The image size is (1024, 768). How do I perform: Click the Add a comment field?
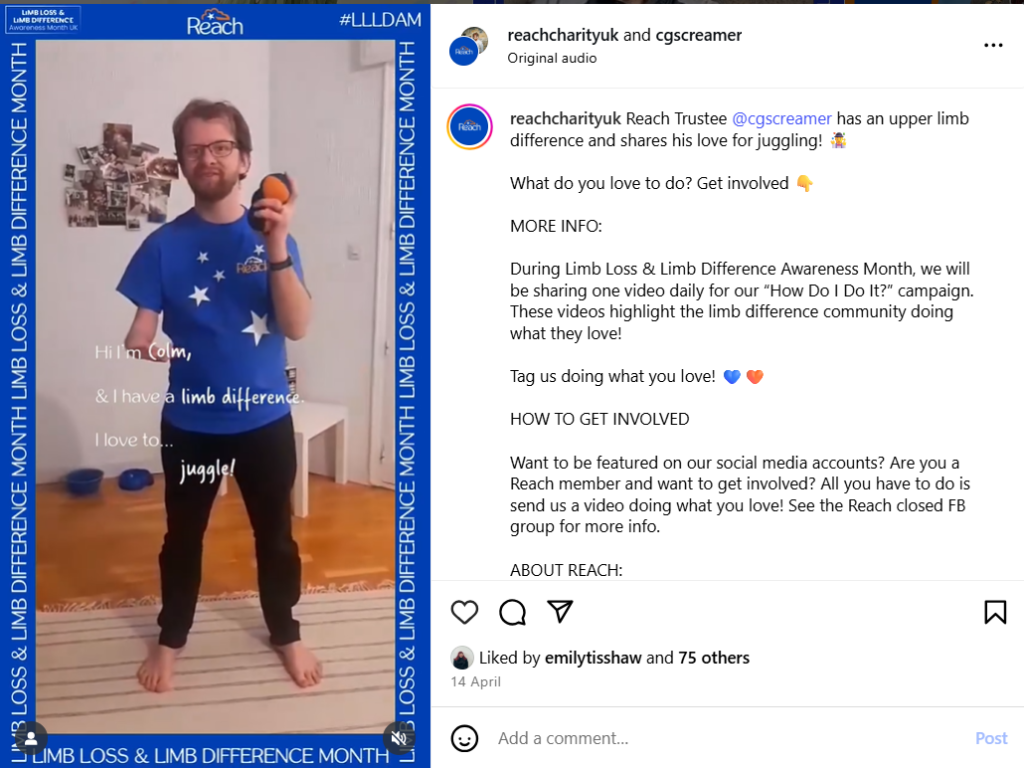pos(728,738)
